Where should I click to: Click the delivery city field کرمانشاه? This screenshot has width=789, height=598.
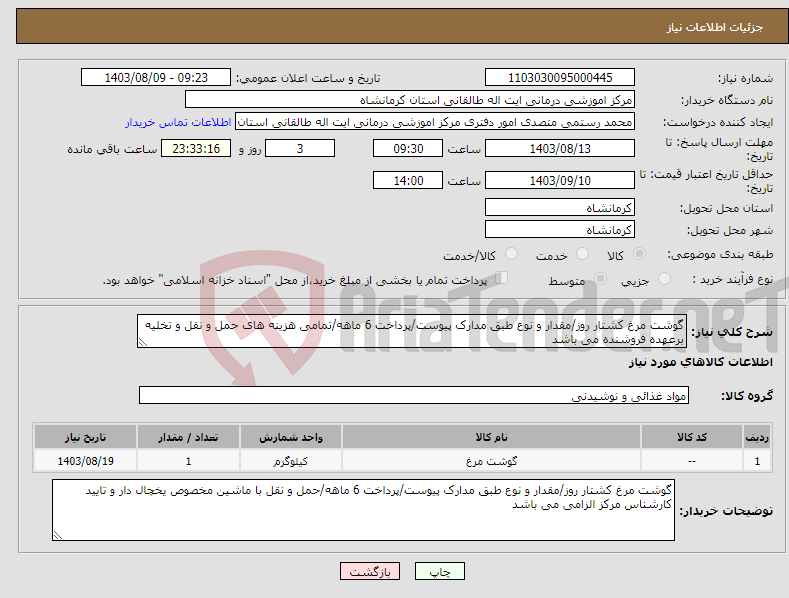click(560, 230)
